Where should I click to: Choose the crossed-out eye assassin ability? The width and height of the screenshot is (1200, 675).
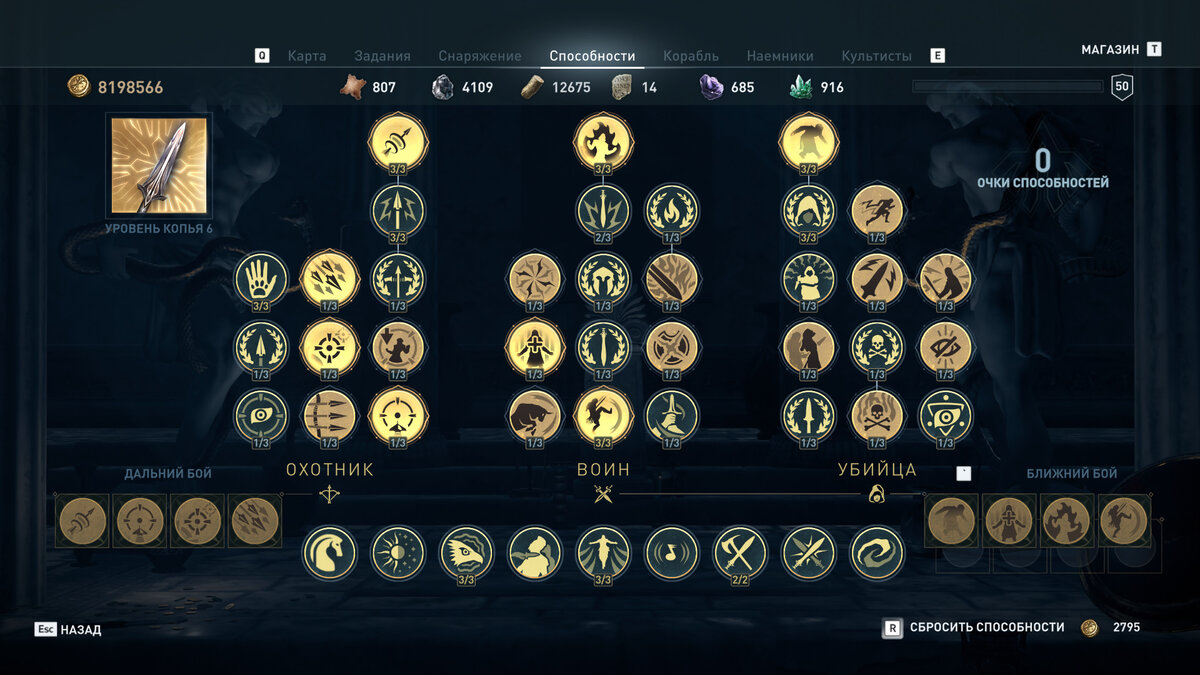coord(945,347)
